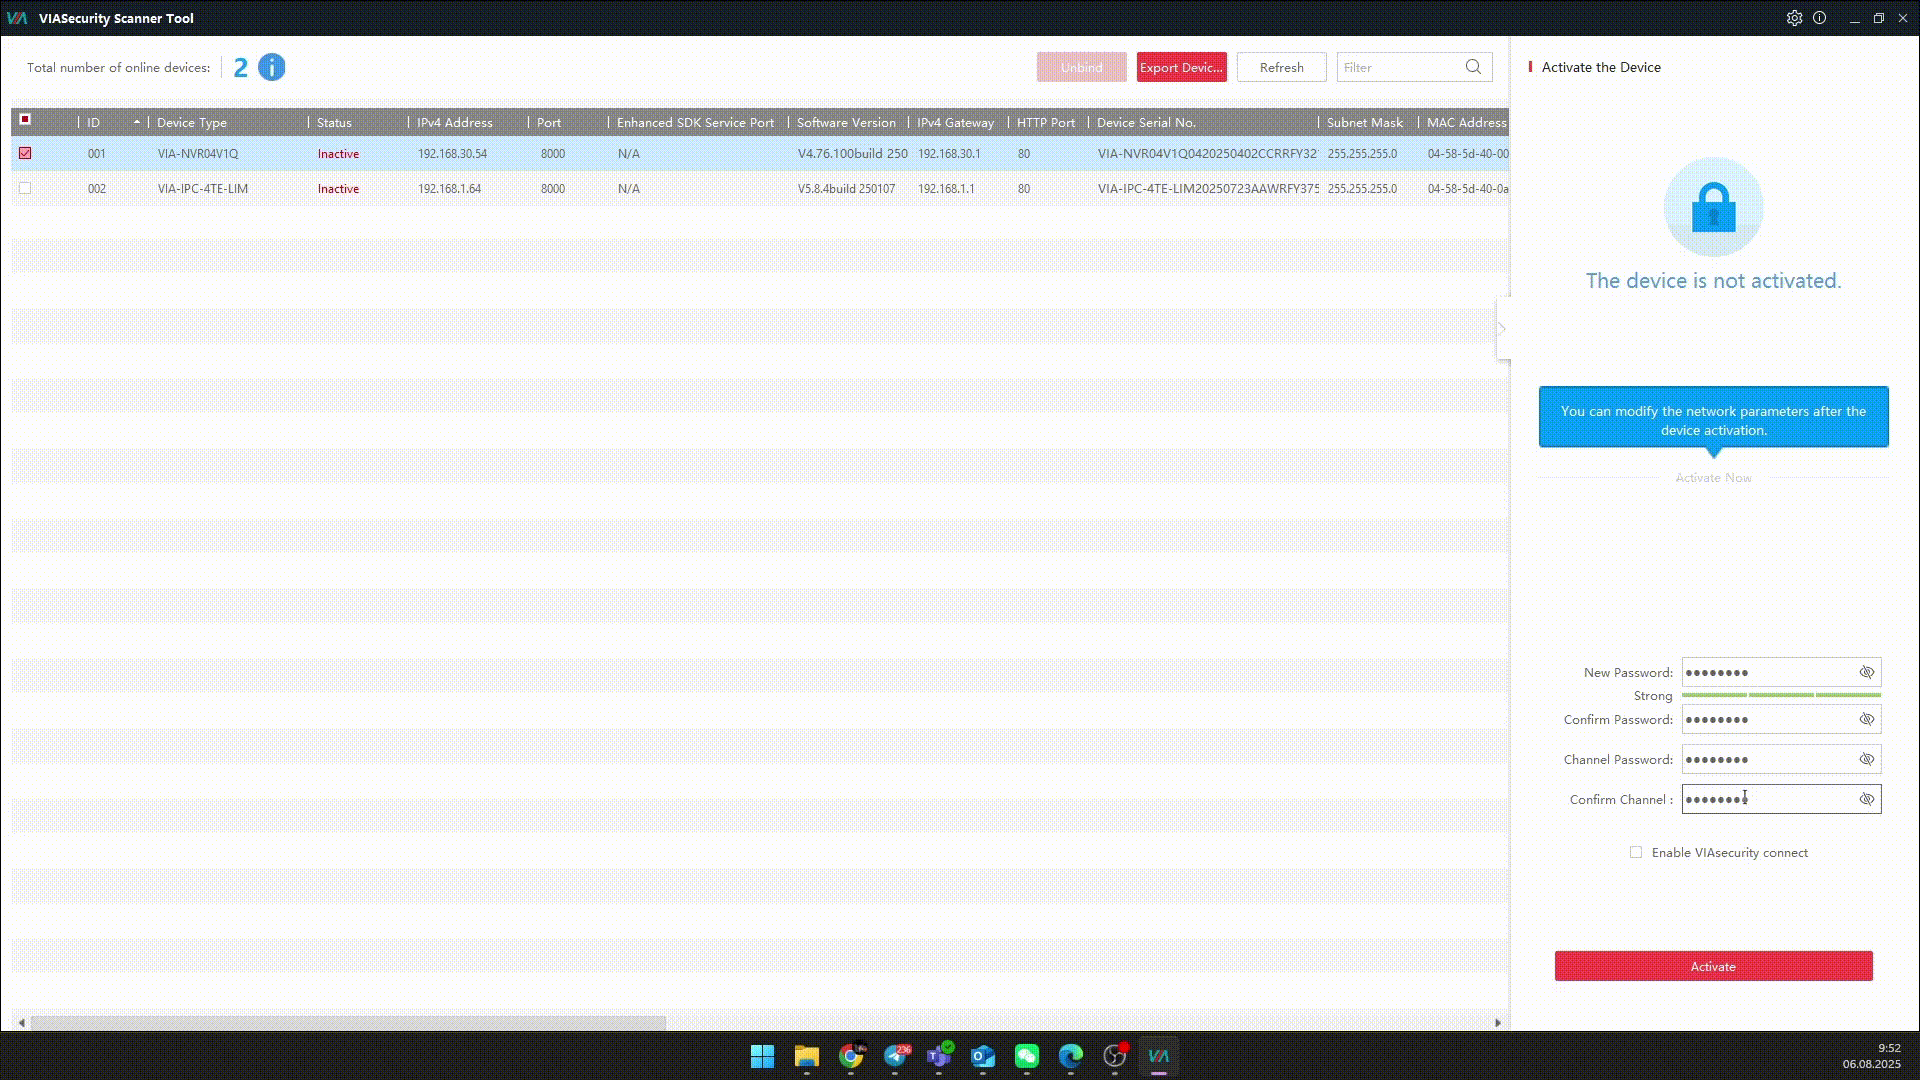Toggle Channel Password visibility eye
Viewport: 1920px width, 1080px height.
coord(1866,760)
